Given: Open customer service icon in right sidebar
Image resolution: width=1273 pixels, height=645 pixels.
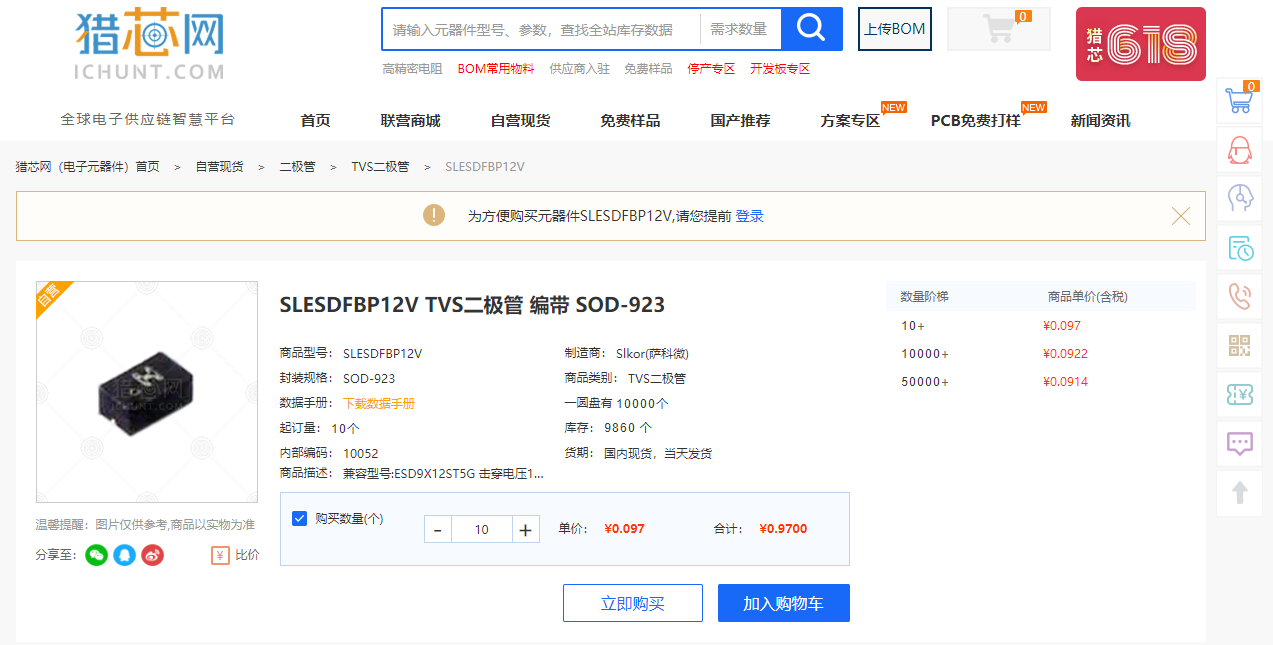Looking at the screenshot, I should [1239, 148].
